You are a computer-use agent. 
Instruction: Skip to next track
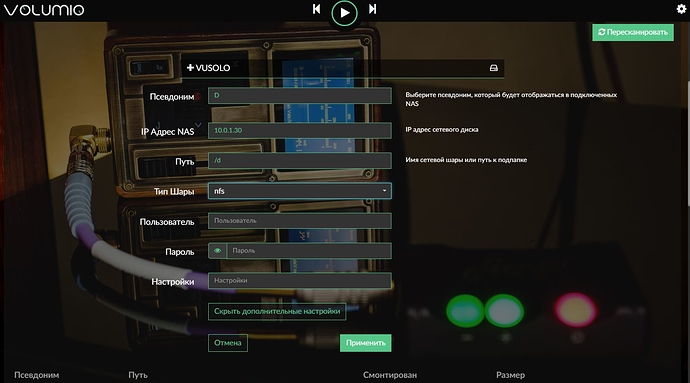(372, 9)
